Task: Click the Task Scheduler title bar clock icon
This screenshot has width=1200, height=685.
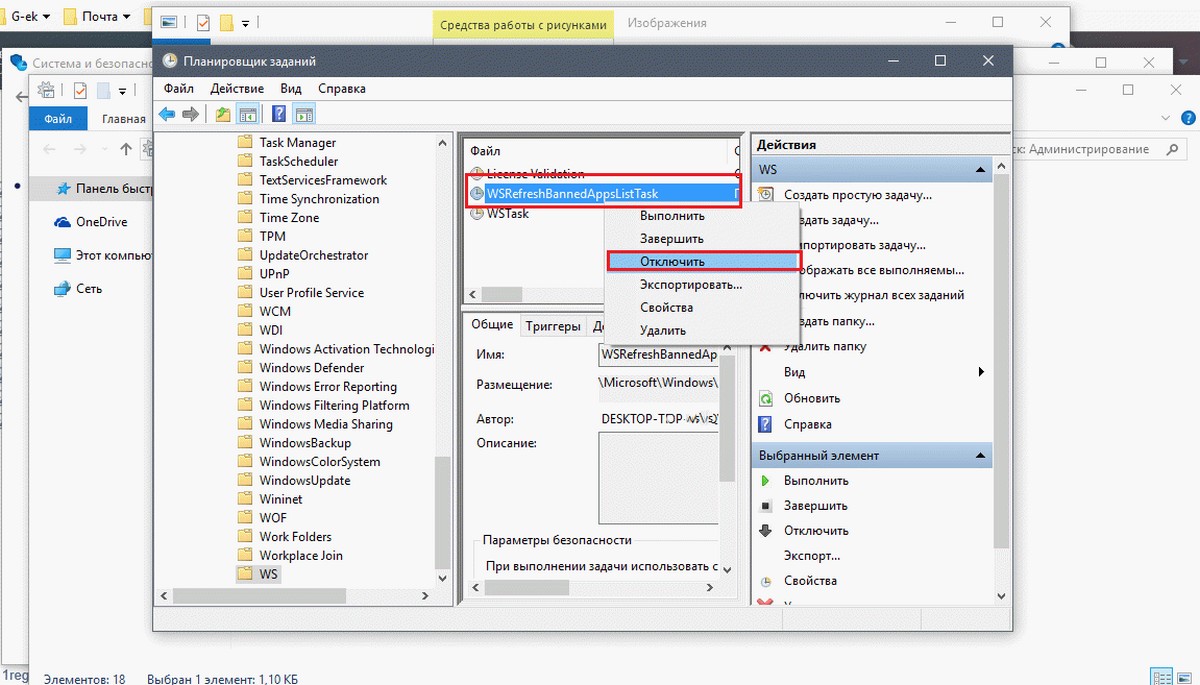Action: click(170, 61)
